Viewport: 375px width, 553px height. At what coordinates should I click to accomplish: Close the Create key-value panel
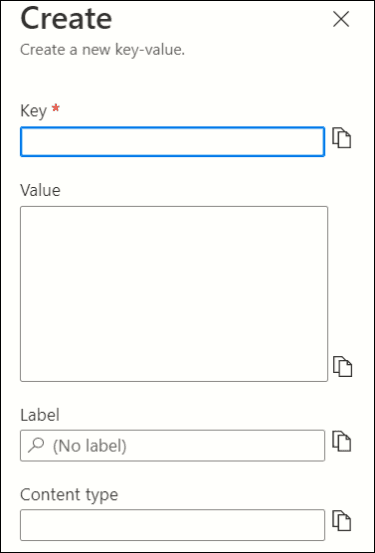click(341, 19)
